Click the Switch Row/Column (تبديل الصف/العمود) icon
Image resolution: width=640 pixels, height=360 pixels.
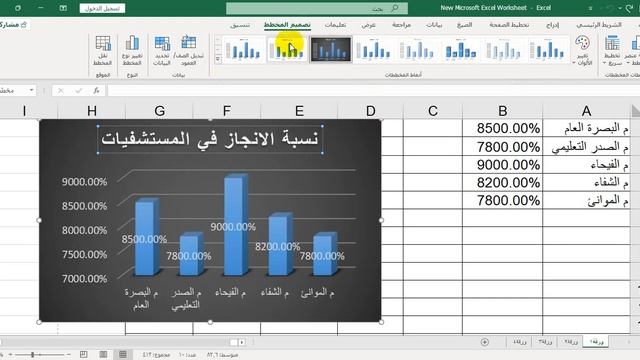coord(188,42)
